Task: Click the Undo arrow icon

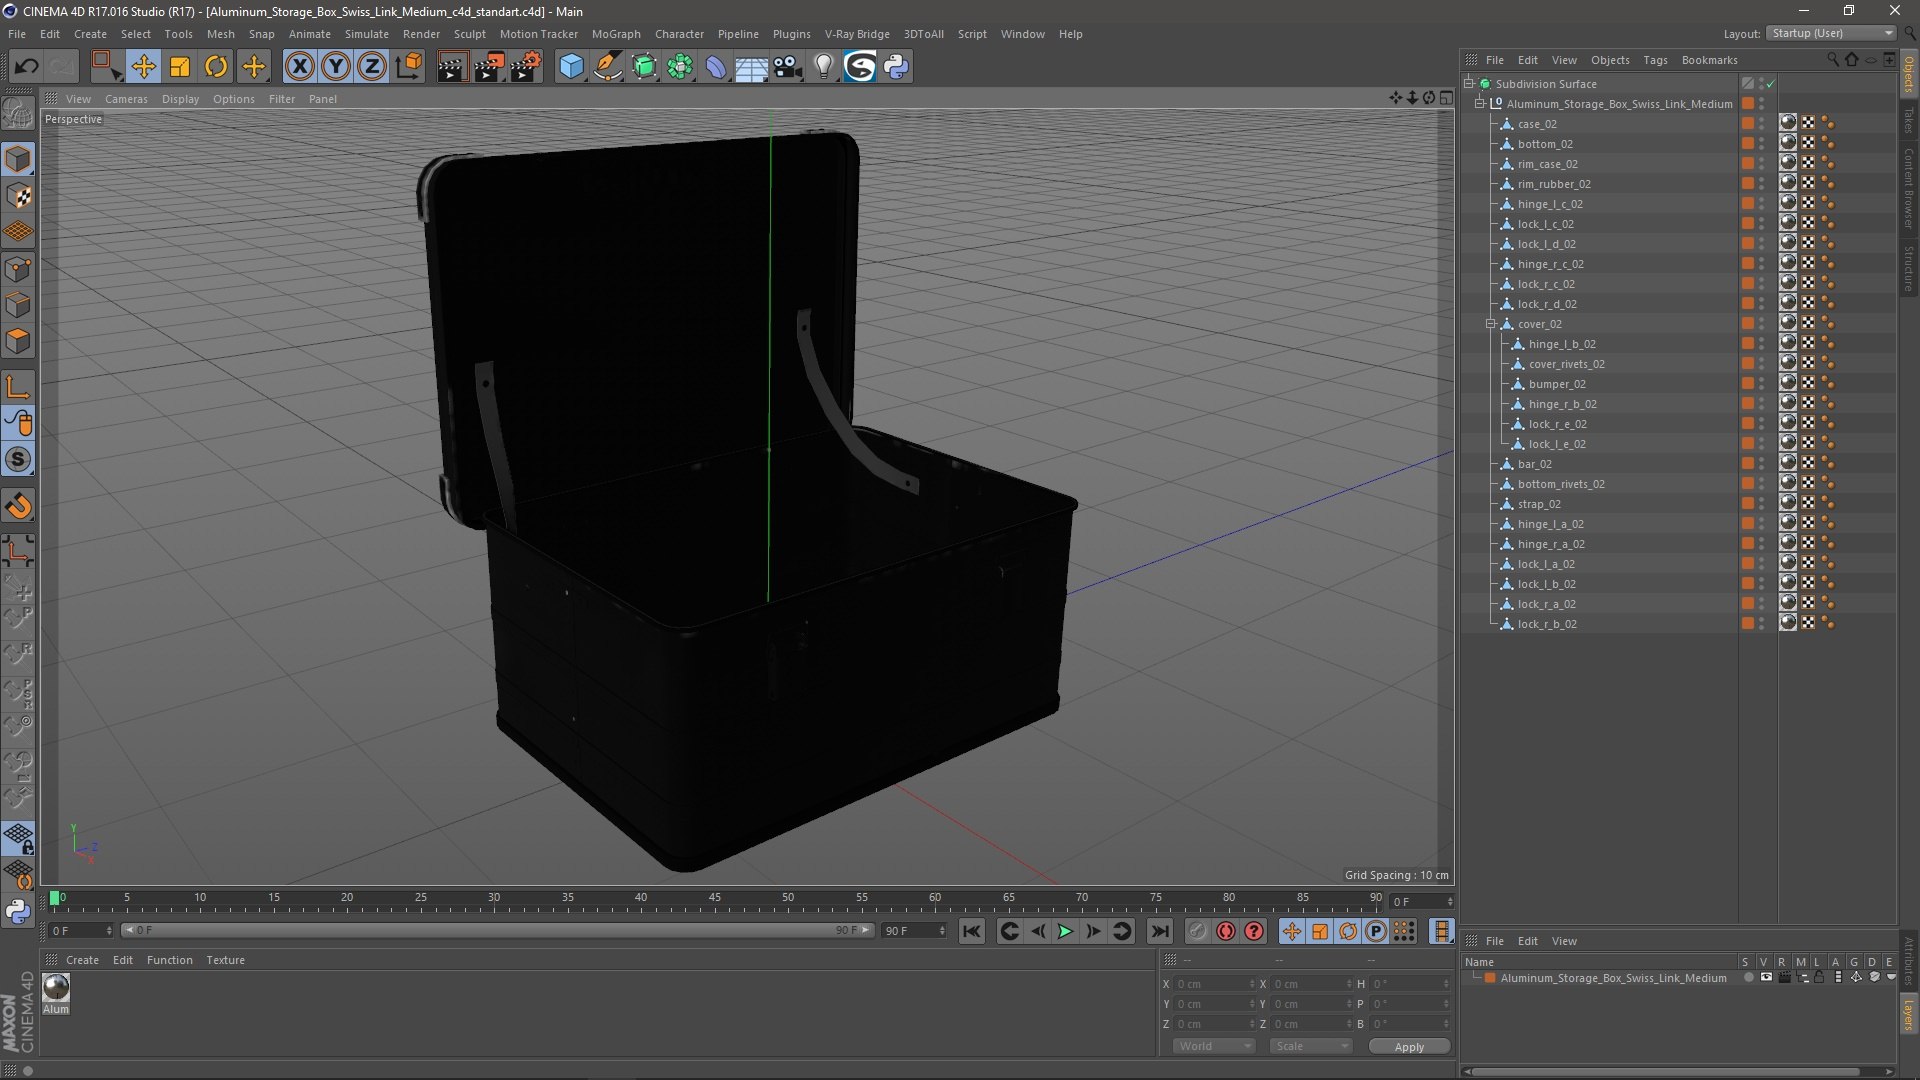Action: click(x=26, y=67)
